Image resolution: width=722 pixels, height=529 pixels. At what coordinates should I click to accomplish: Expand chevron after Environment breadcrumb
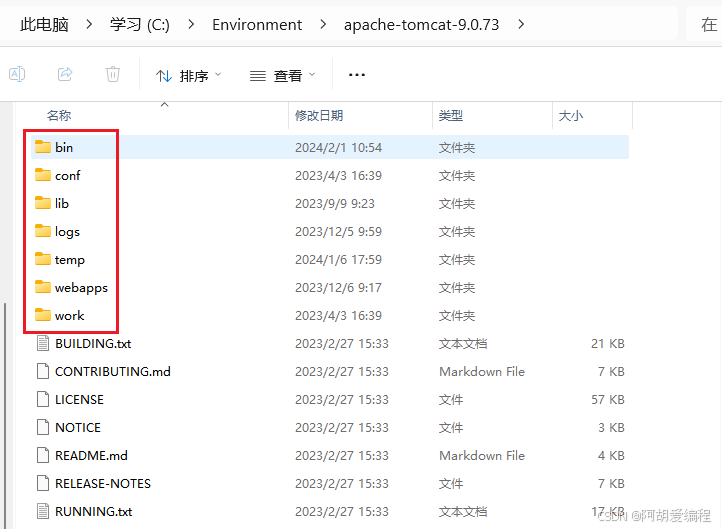323,24
